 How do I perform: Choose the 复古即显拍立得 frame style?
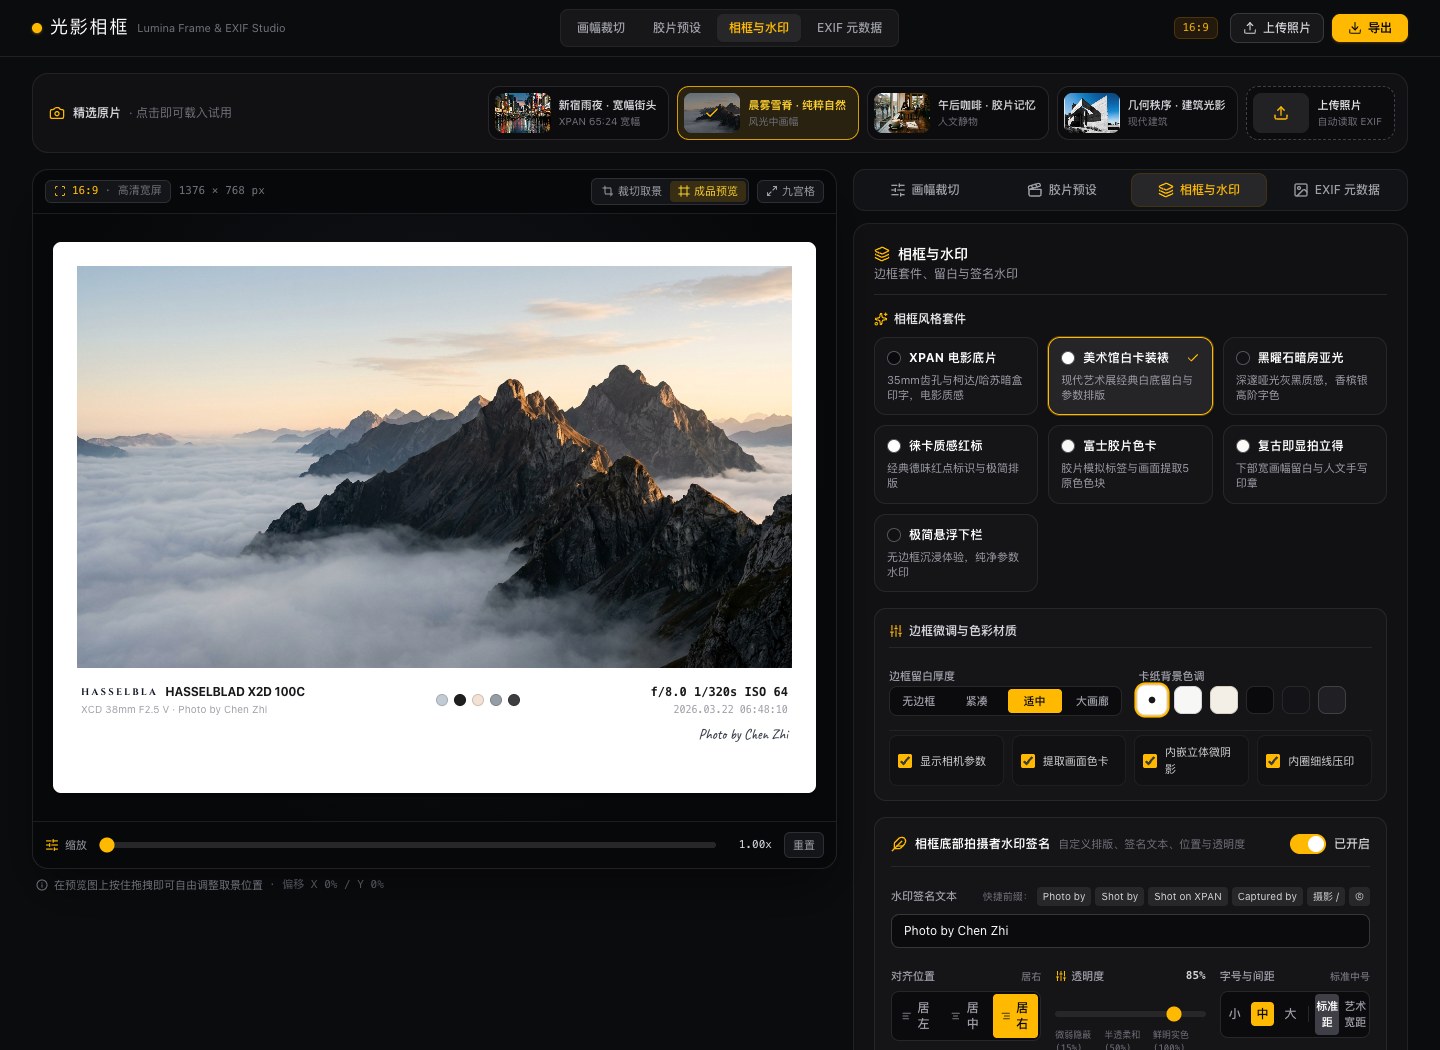tap(1304, 464)
